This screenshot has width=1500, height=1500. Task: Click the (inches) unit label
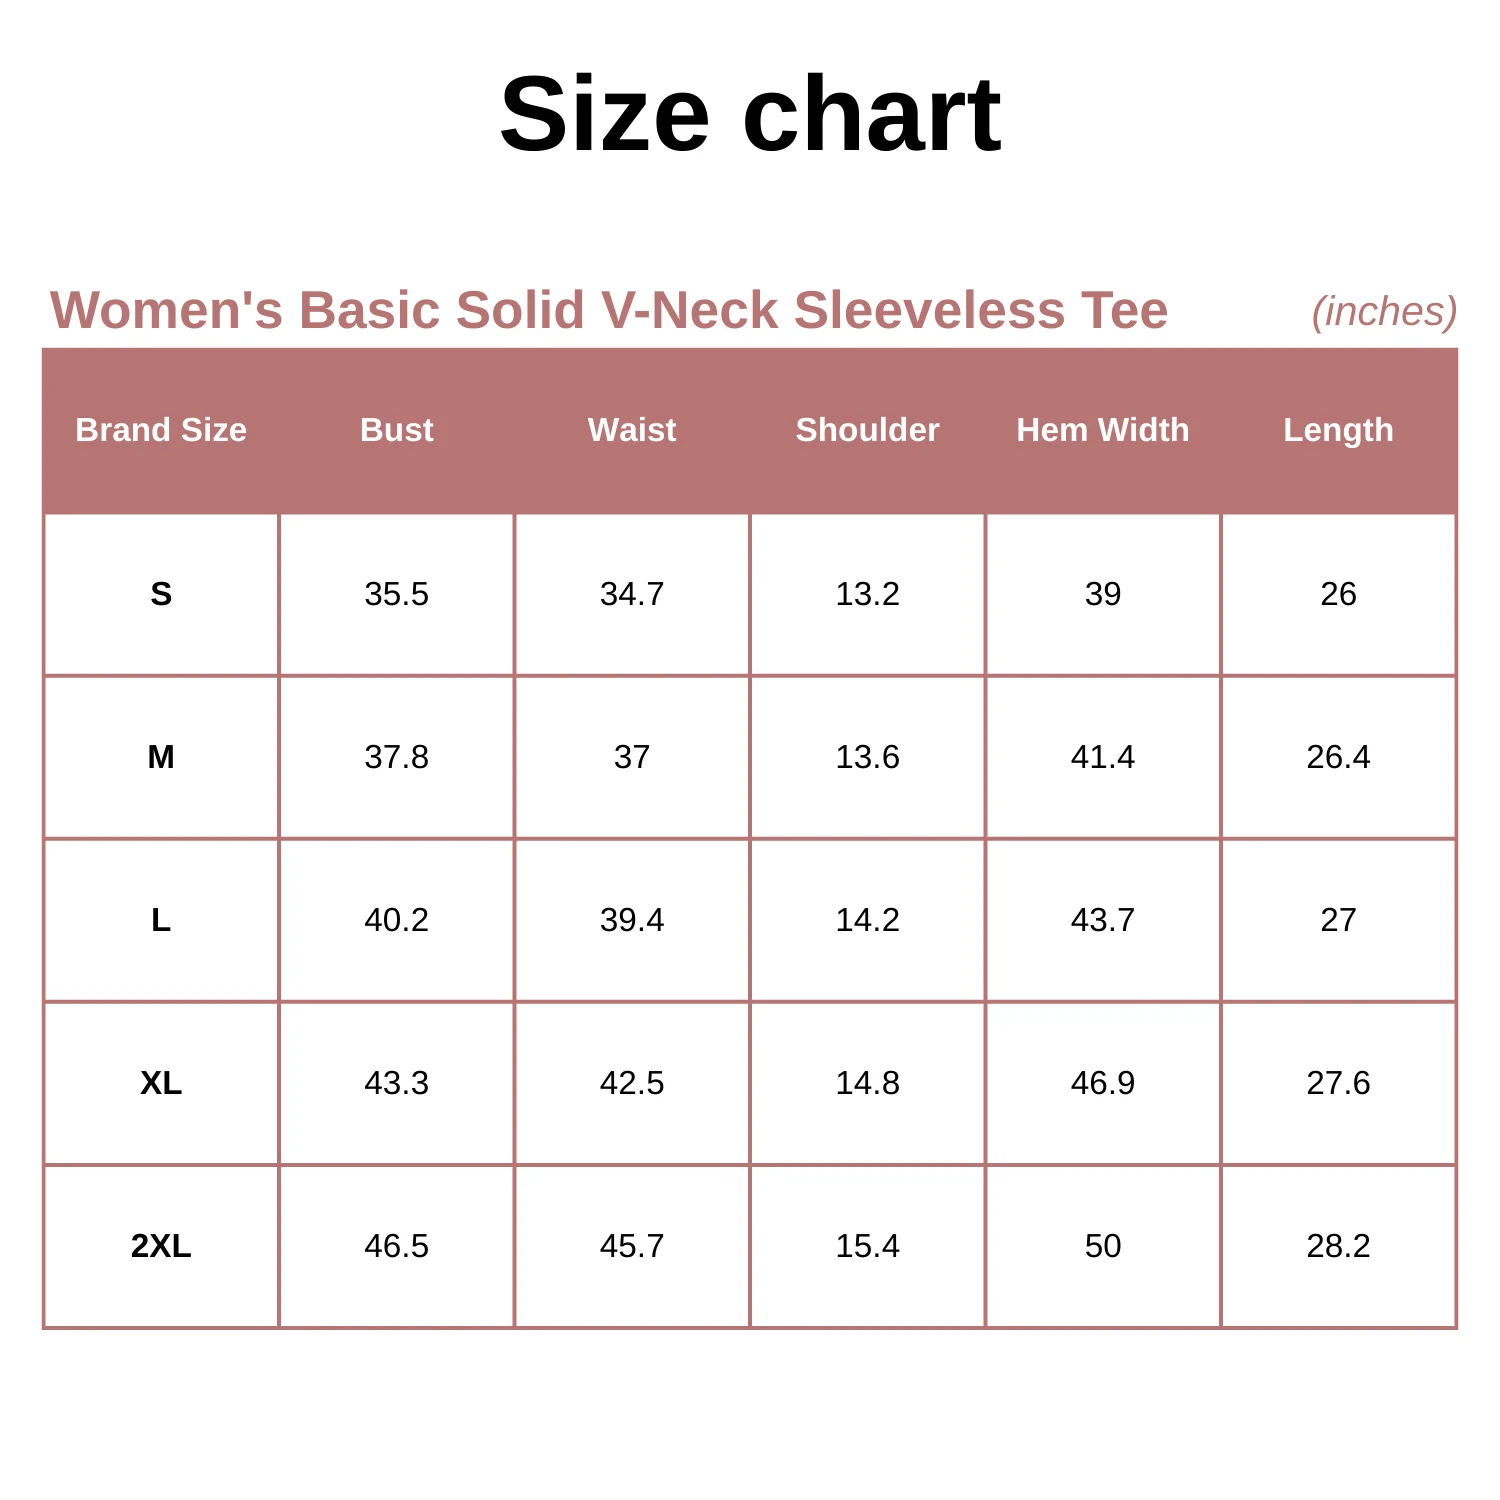tap(1384, 312)
